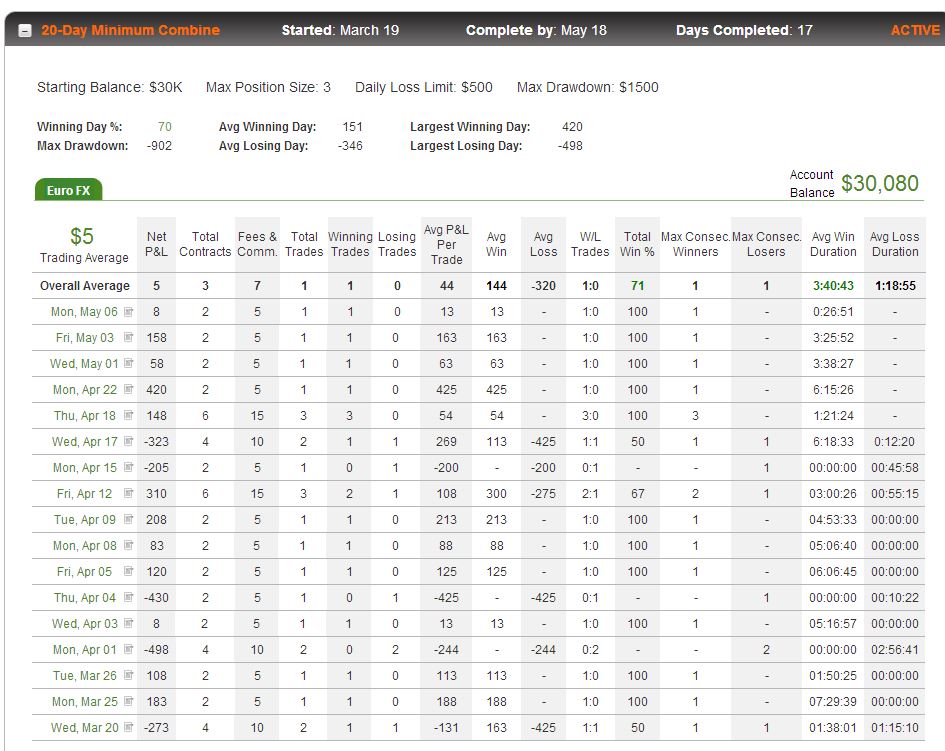945x751 pixels.
Task: Click the Avg Loss Duration column header
Action: 895,244
